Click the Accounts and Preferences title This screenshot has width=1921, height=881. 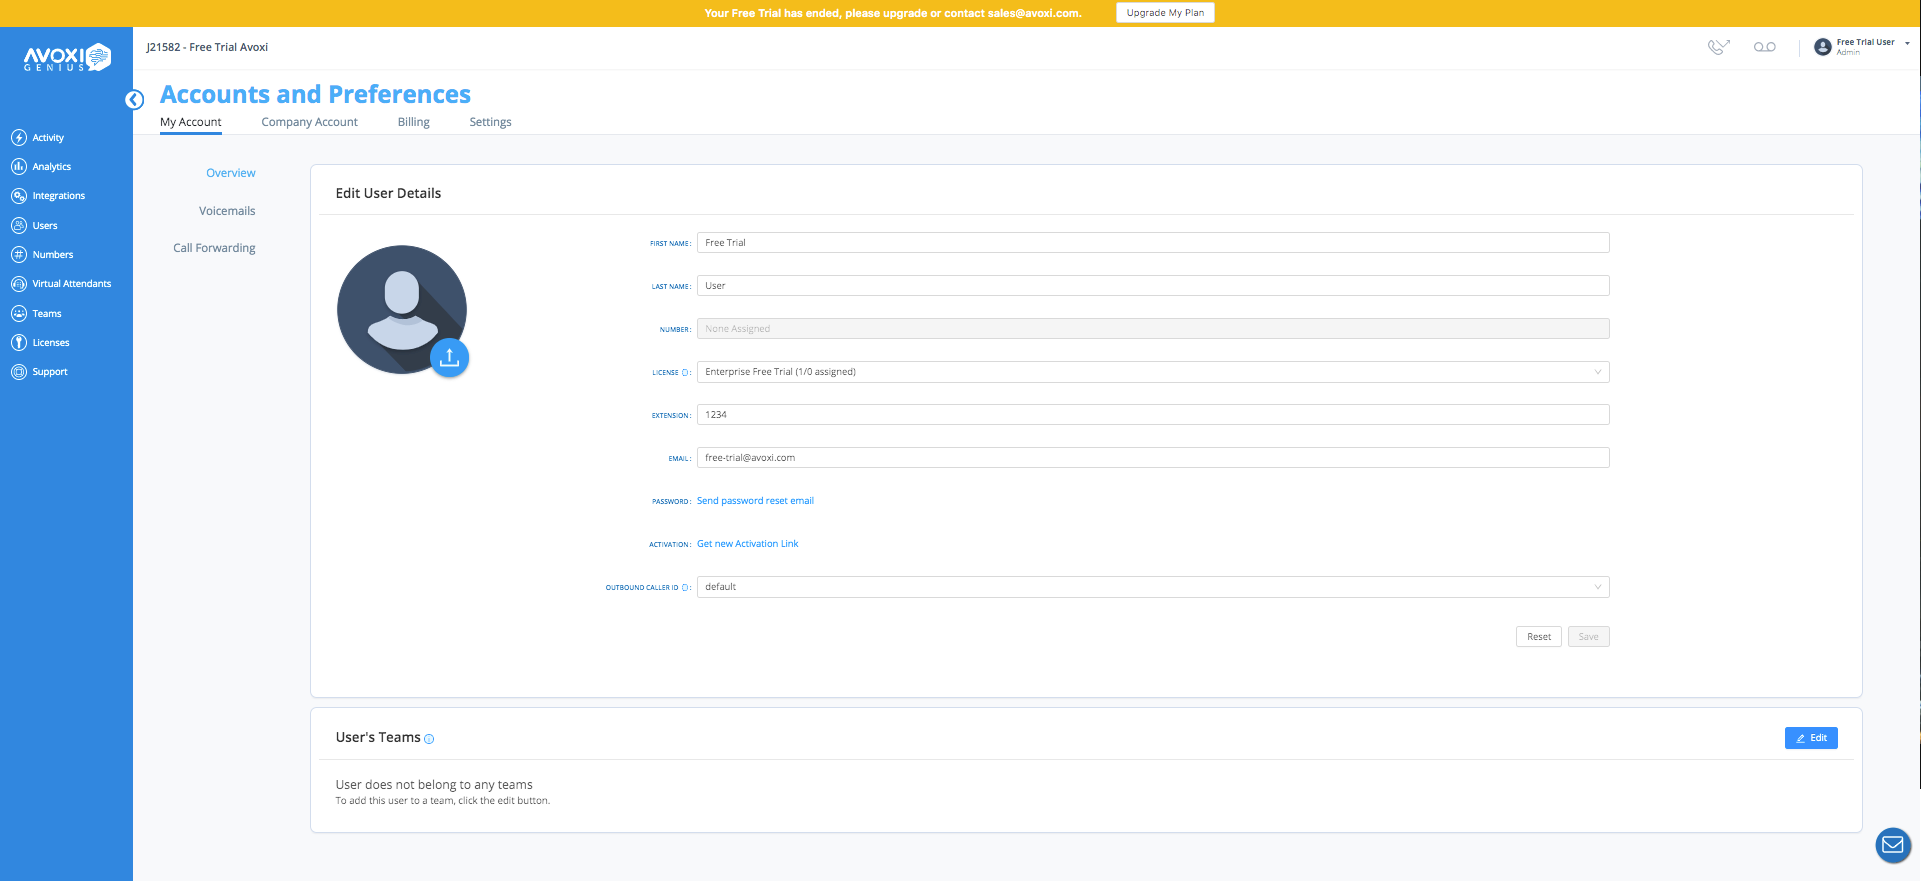pyautogui.click(x=315, y=94)
